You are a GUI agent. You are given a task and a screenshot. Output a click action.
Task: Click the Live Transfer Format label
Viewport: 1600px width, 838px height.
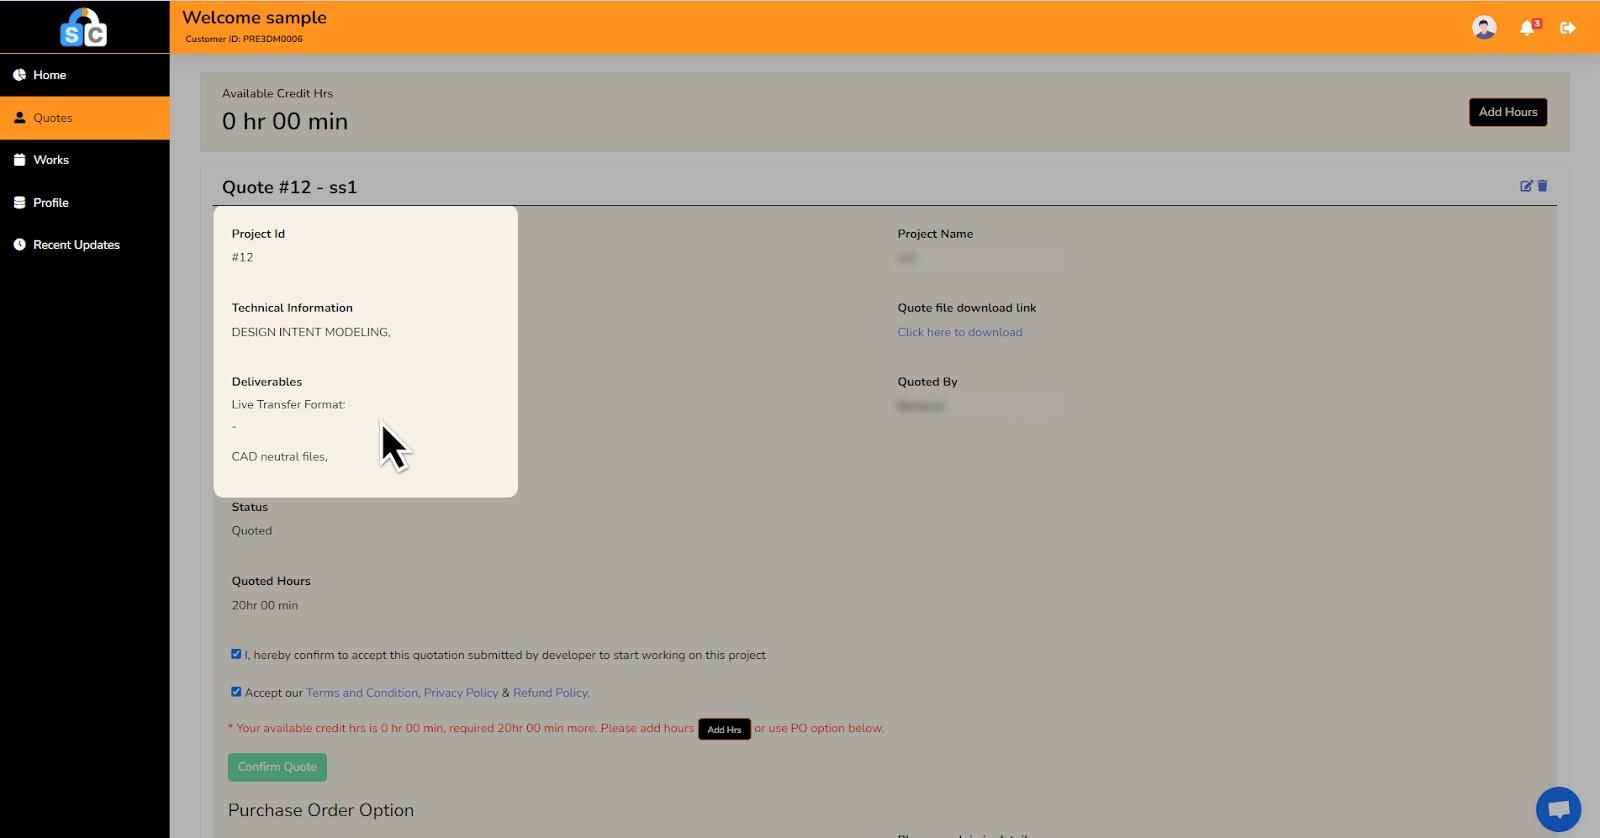click(x=289, y=405)
